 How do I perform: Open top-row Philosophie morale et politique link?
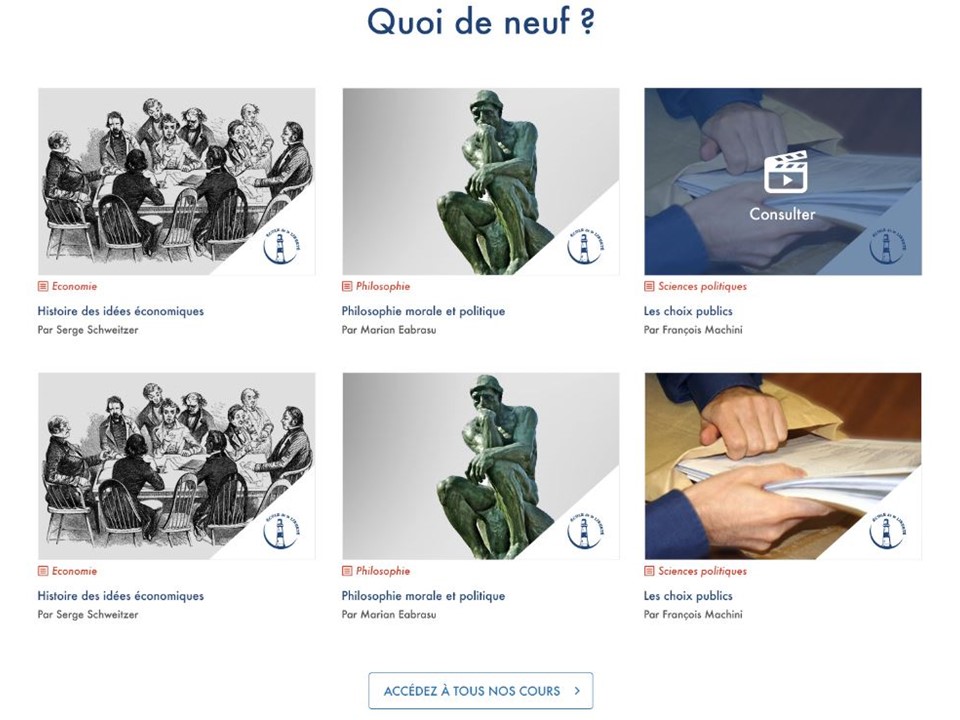coord(423,311)
